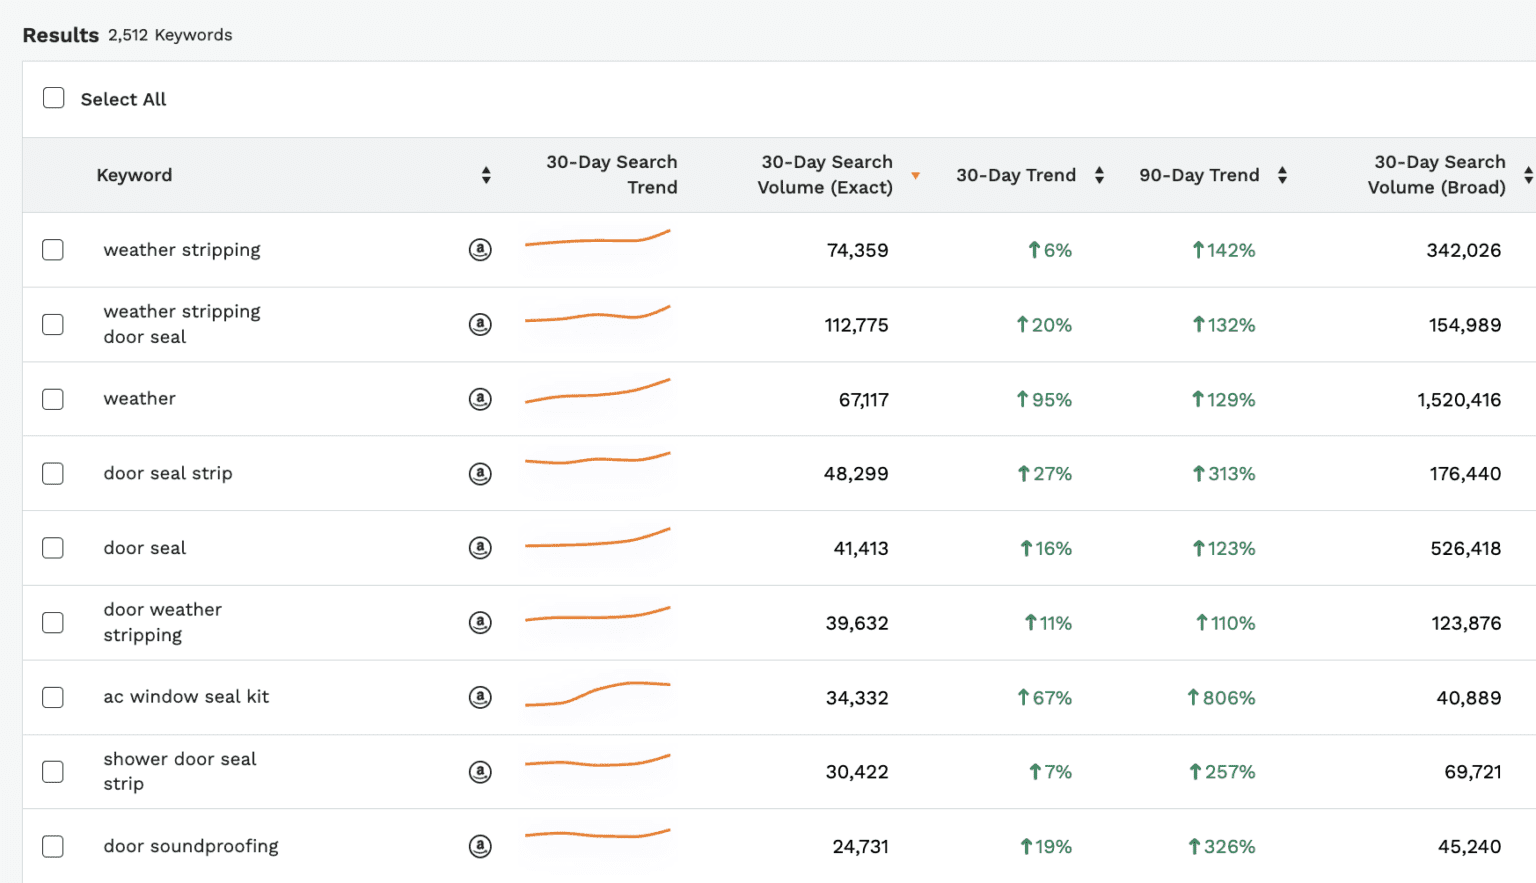Click Amazon icon for shower door seal strip
Viewport: 1536px width, 883px height.
480,772
